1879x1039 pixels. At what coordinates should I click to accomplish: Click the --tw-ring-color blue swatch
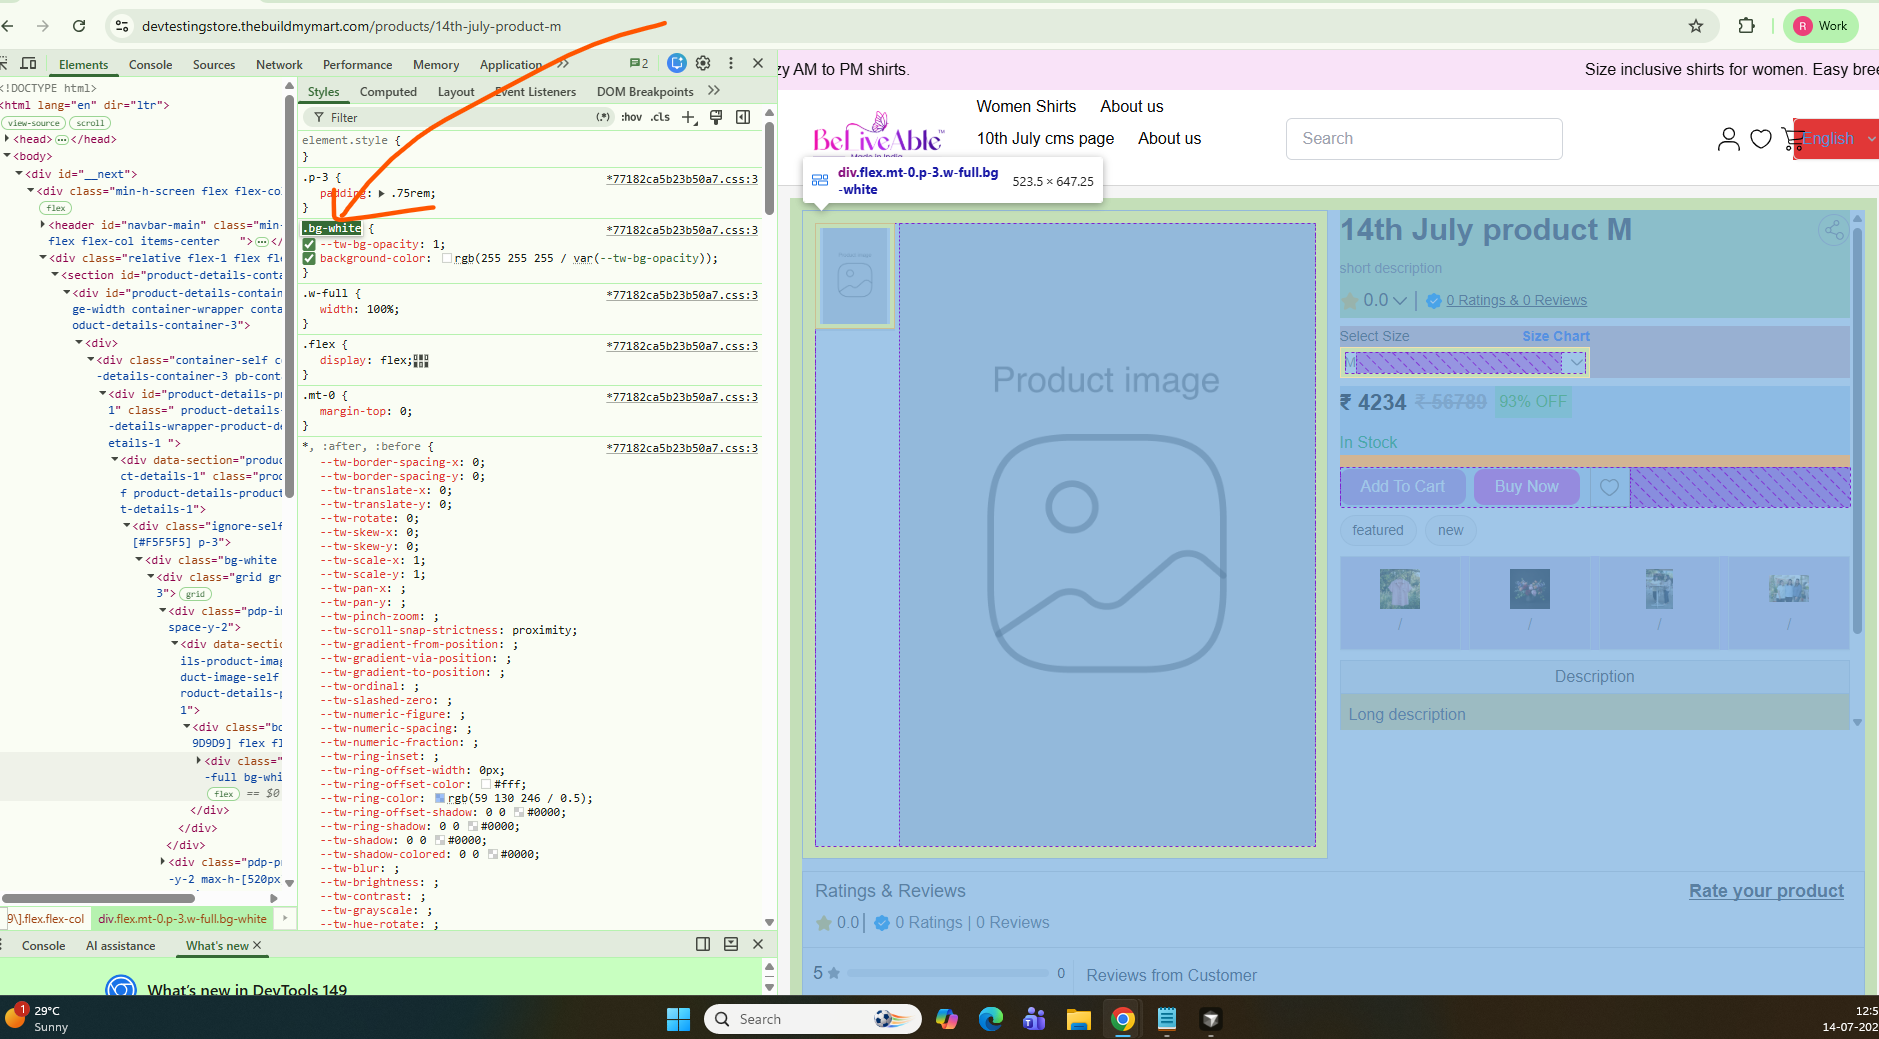440,798
